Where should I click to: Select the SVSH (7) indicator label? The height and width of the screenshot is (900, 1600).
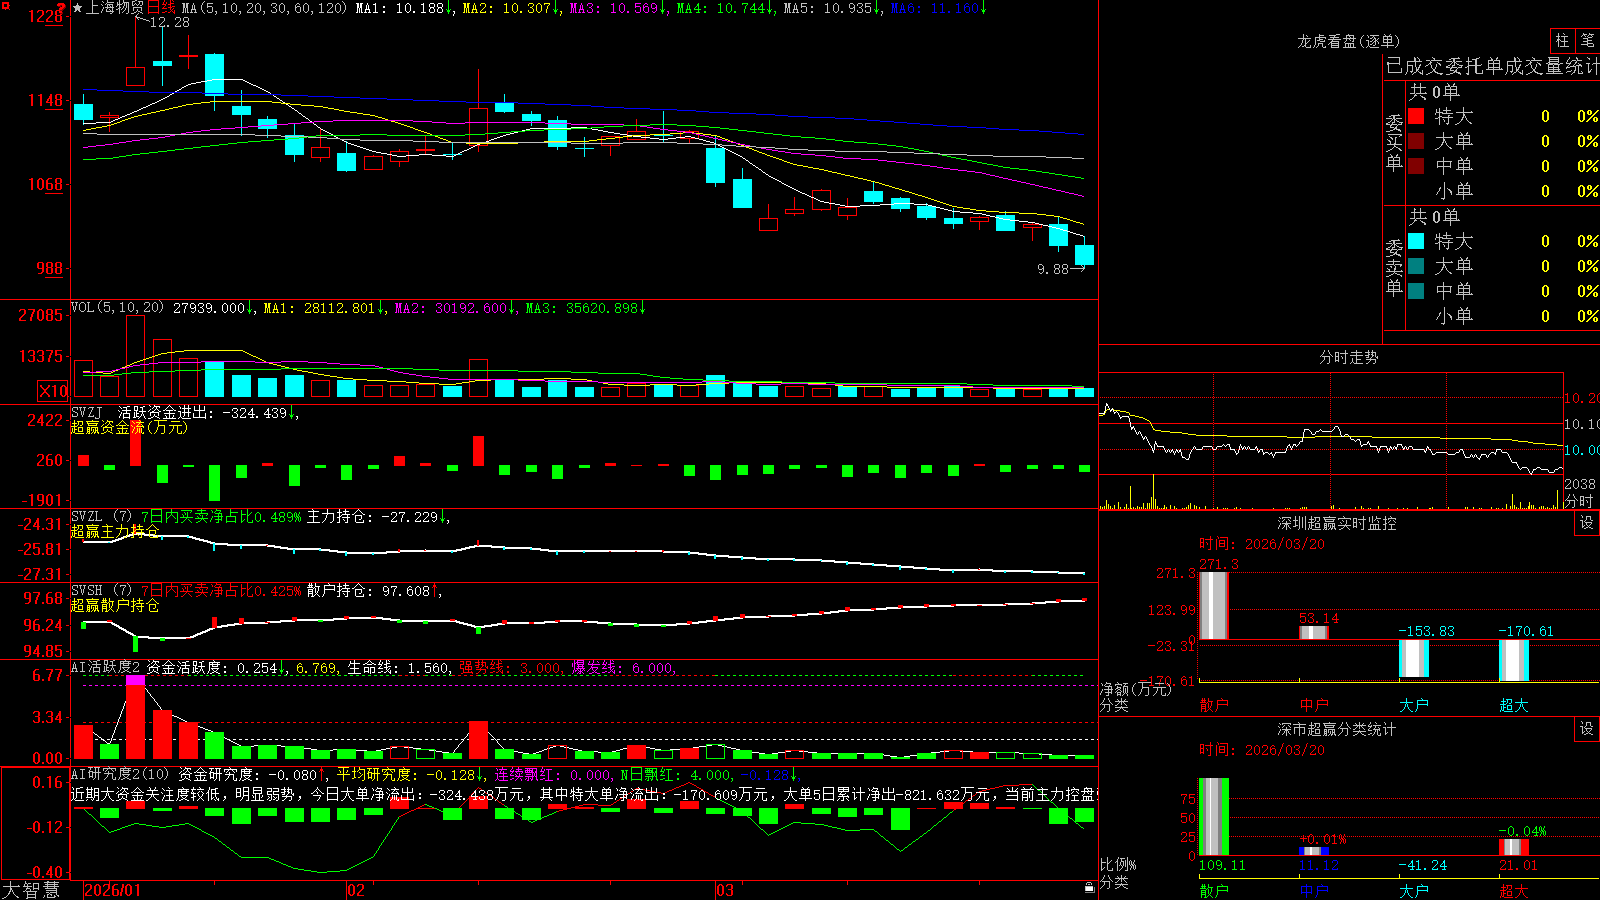coord(101,591)
